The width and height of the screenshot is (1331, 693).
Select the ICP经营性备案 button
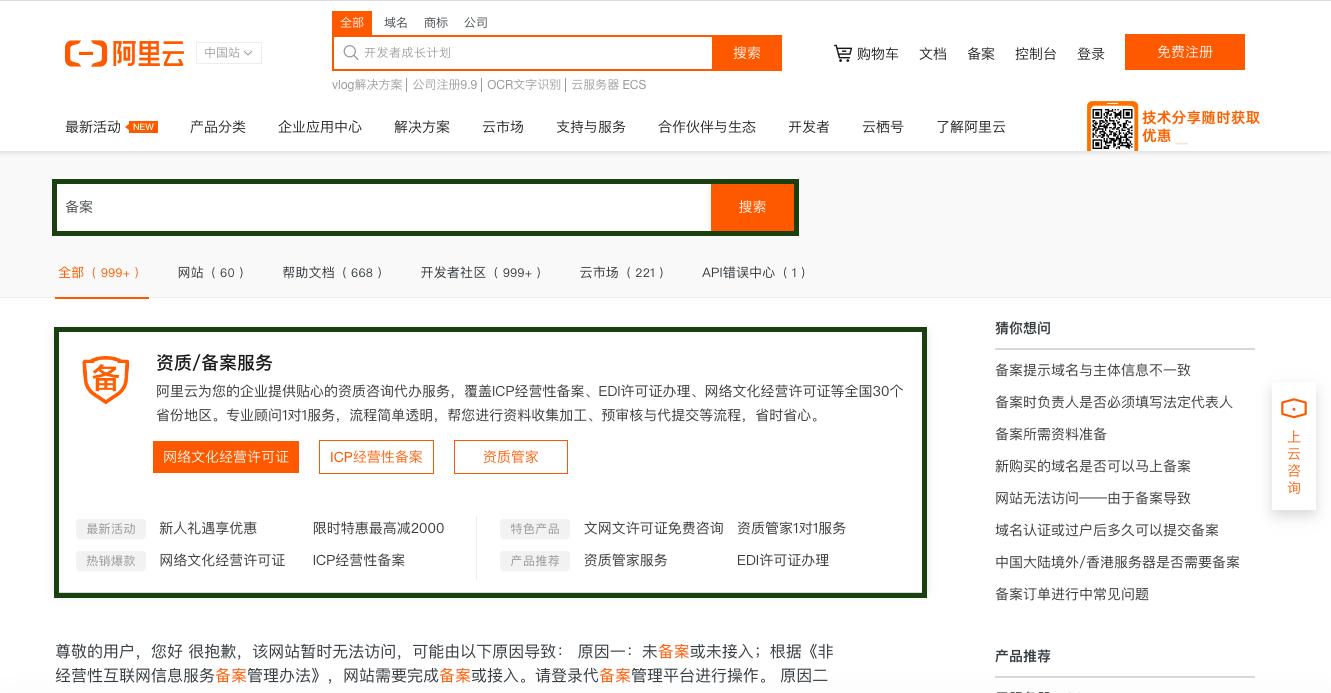coord(376,456)
